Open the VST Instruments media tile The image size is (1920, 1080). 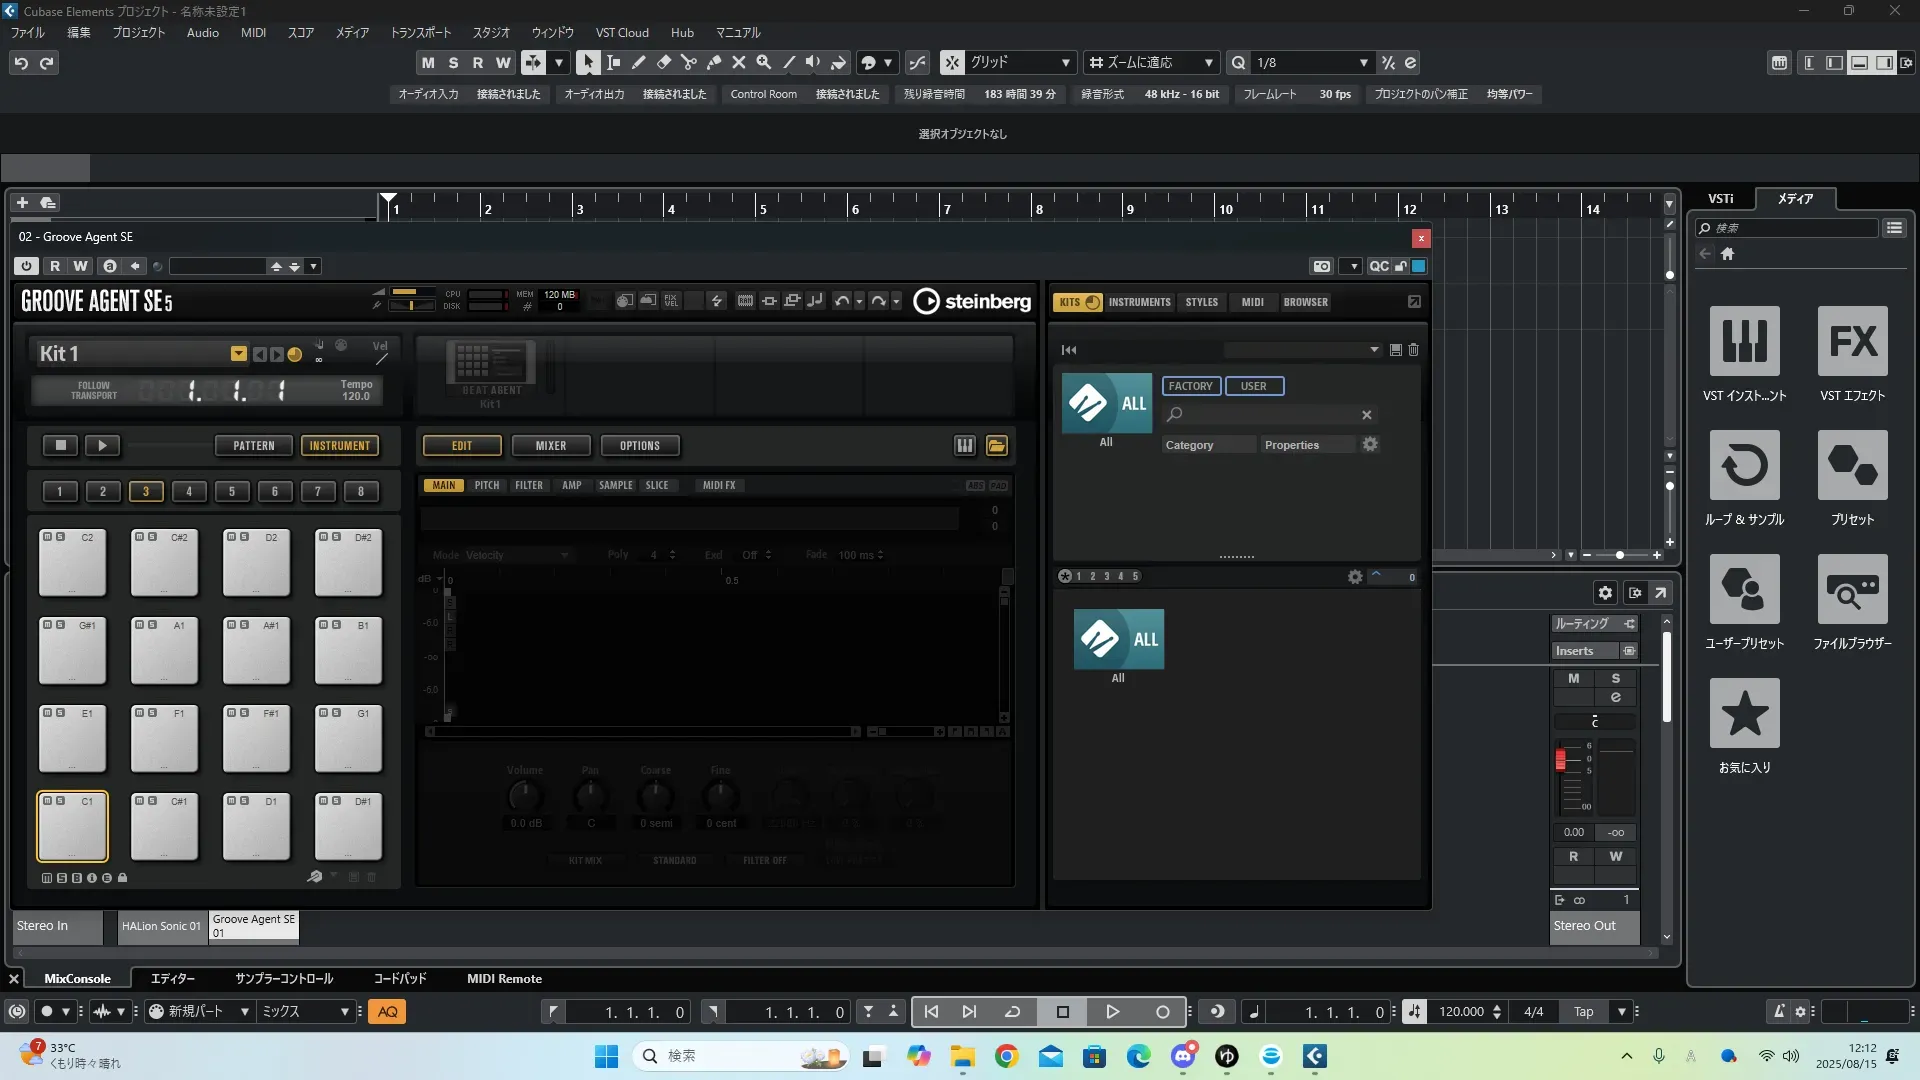pos(1744,341)
